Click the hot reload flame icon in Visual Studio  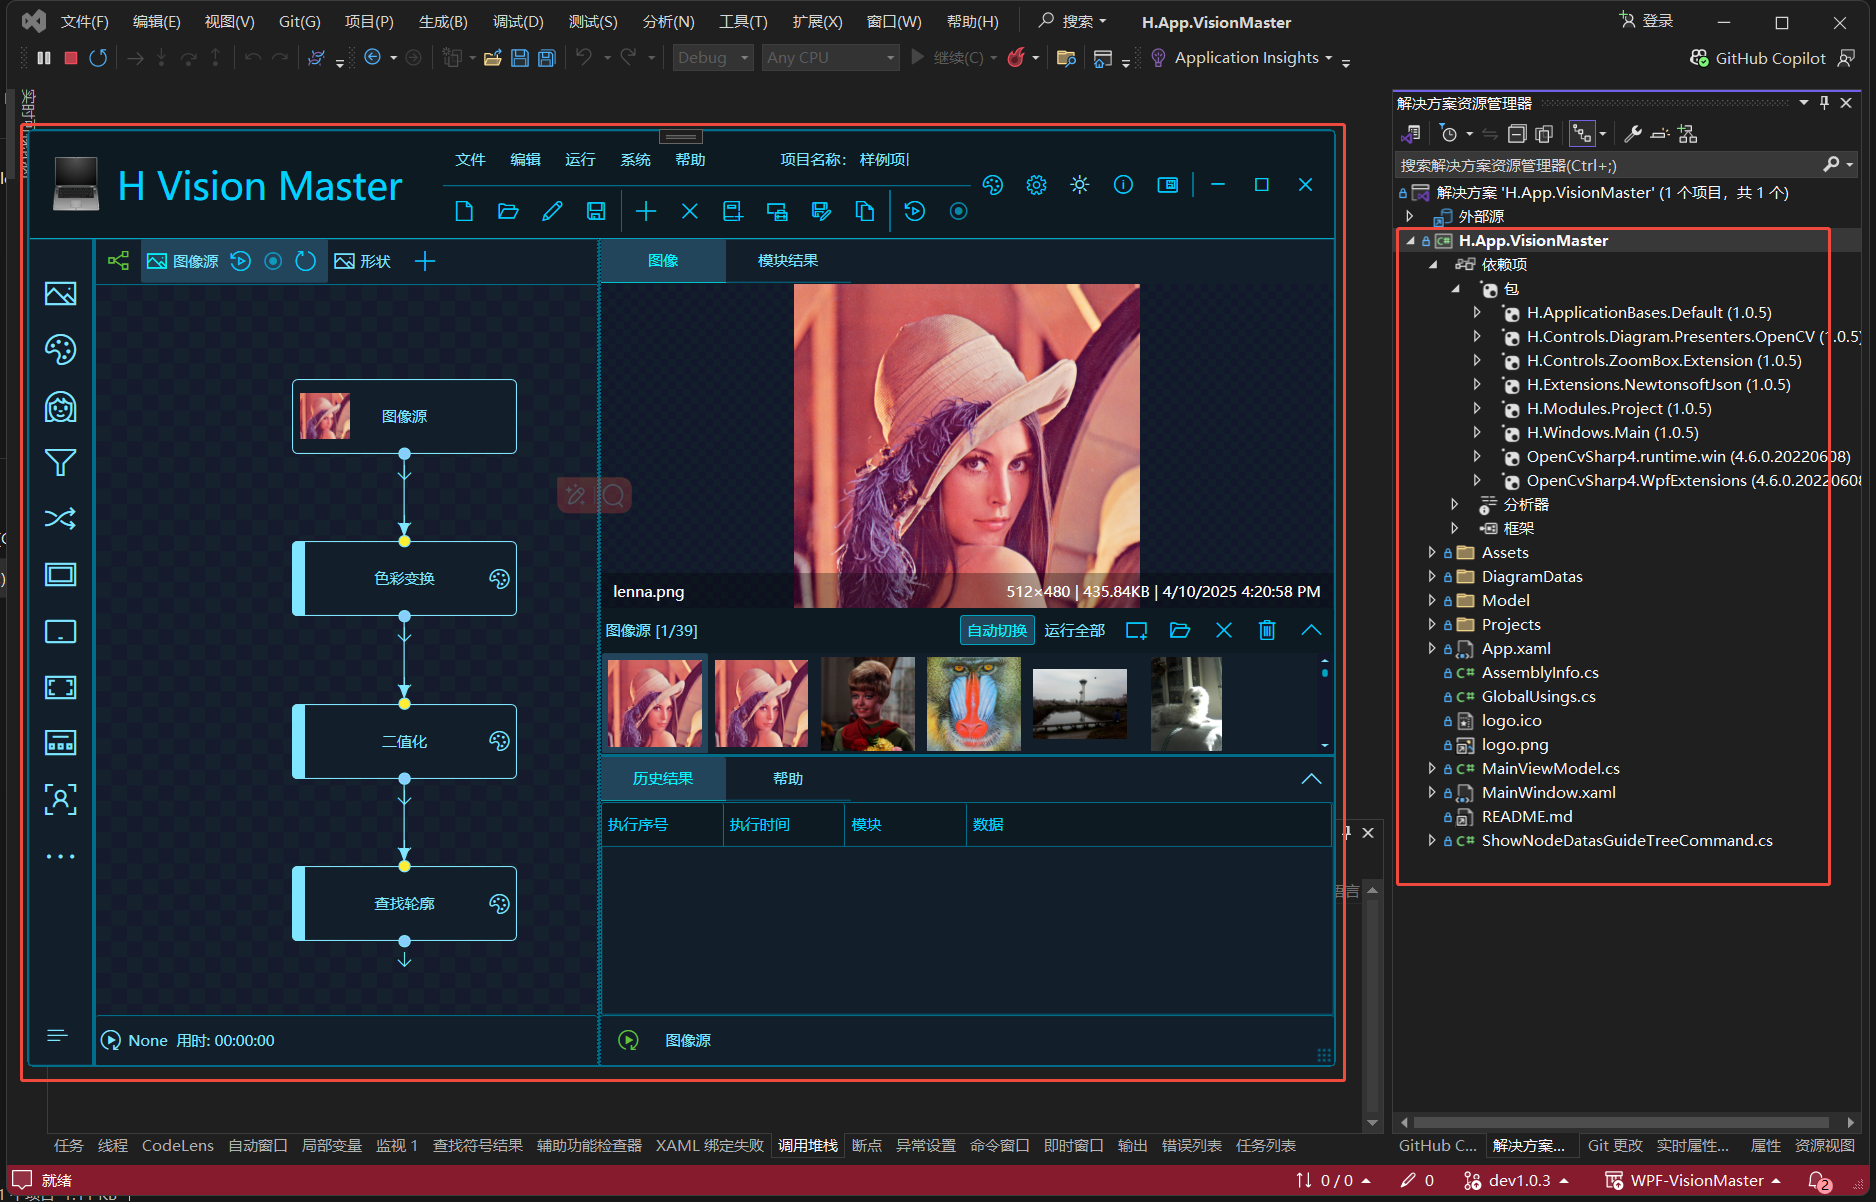tap(1016, 57)
